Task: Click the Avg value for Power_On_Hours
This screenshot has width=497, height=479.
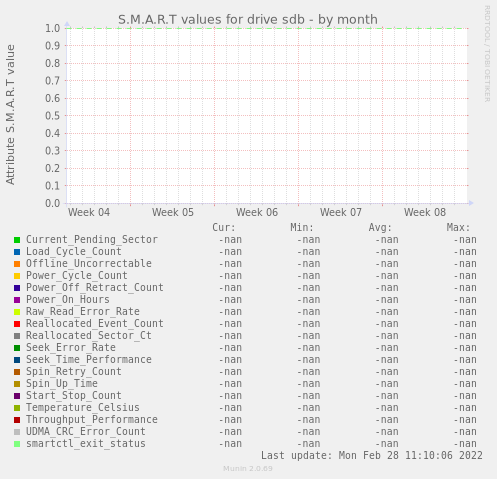Action: [x=387, y=300]
